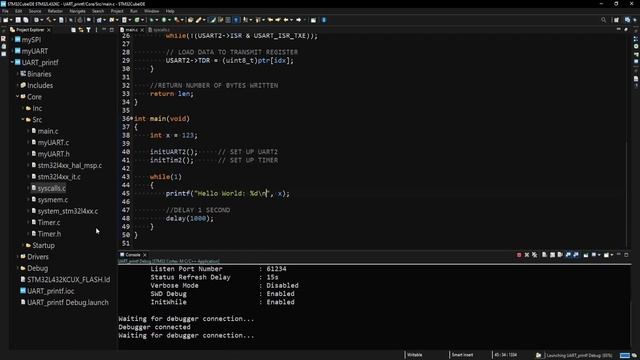Toggle Scroll Lock in Console toolbar

click(552, 255)
